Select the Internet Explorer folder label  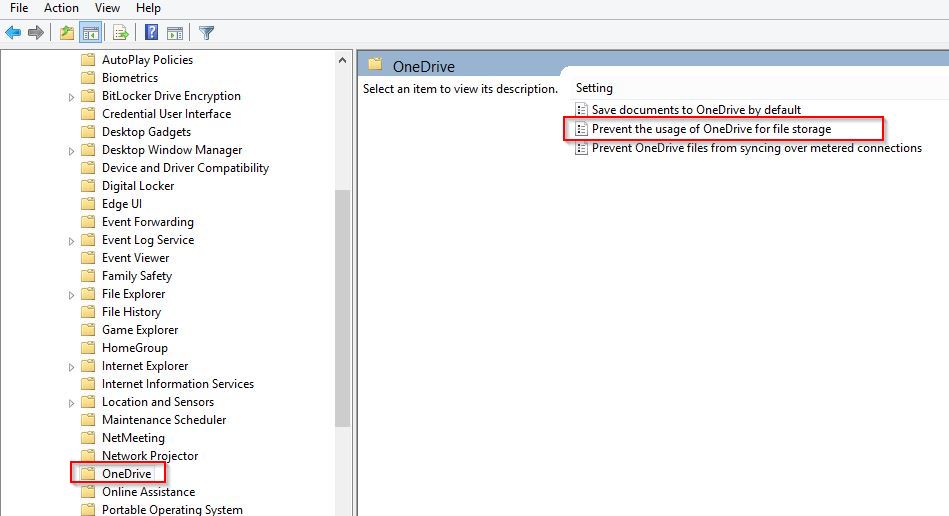pos(145,366)
